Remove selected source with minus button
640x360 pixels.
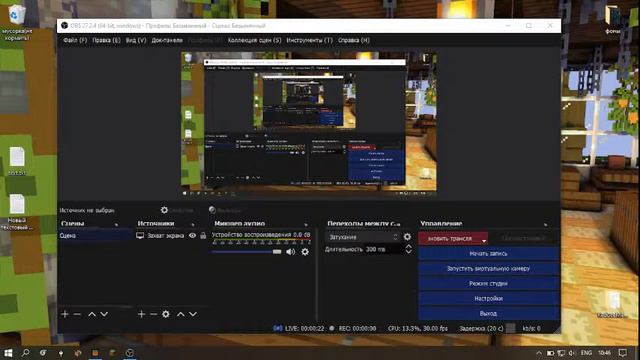pos(153,314)
